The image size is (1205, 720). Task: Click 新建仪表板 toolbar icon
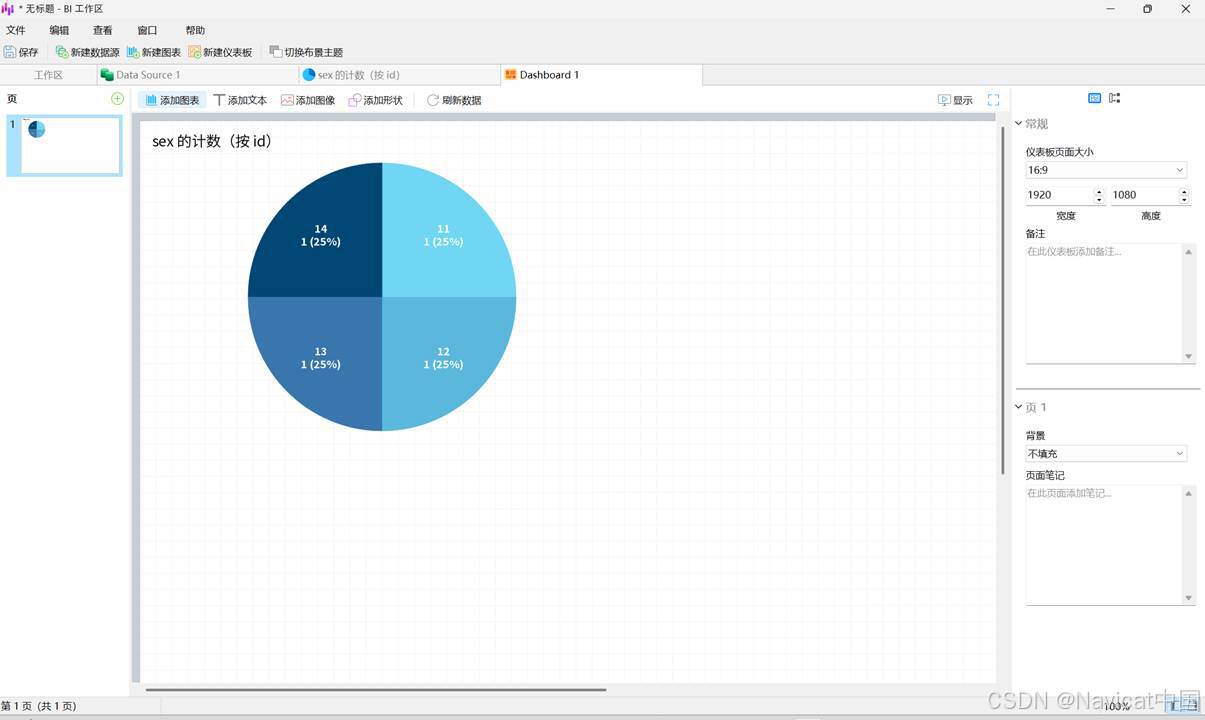point(195,52)
